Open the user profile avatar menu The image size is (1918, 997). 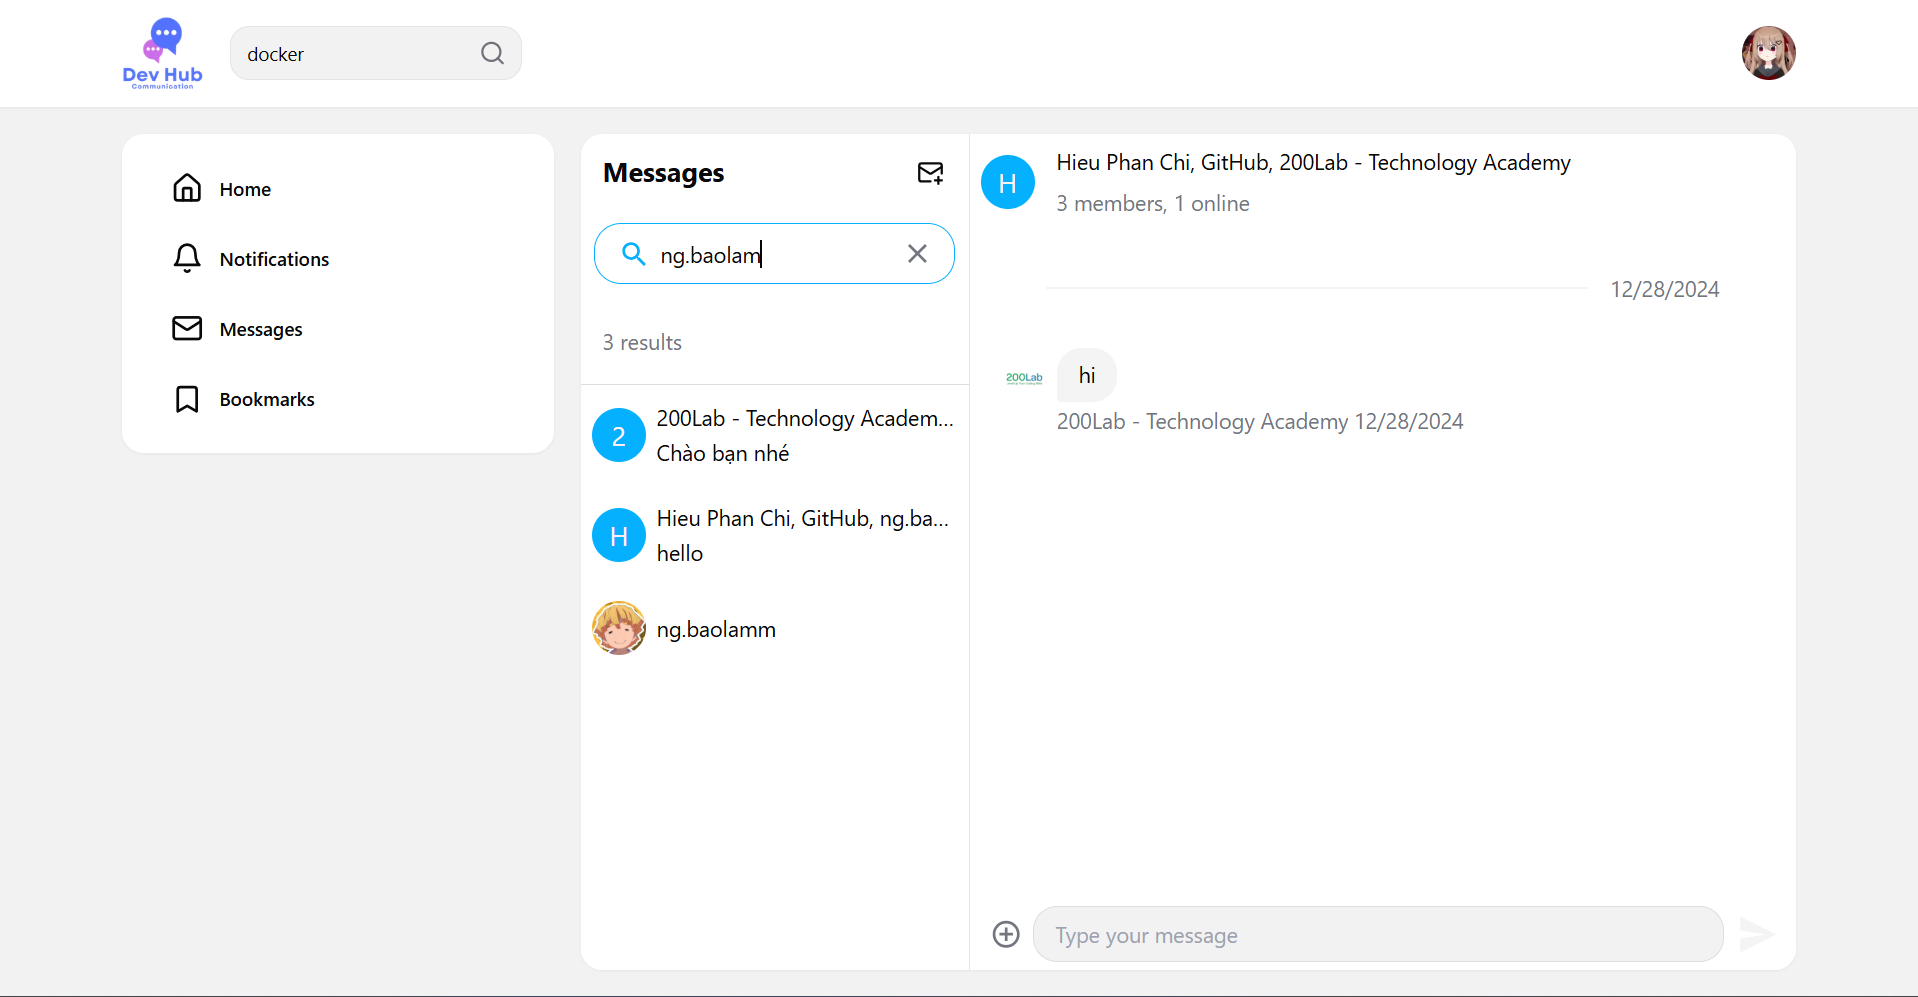[1768, 53]
